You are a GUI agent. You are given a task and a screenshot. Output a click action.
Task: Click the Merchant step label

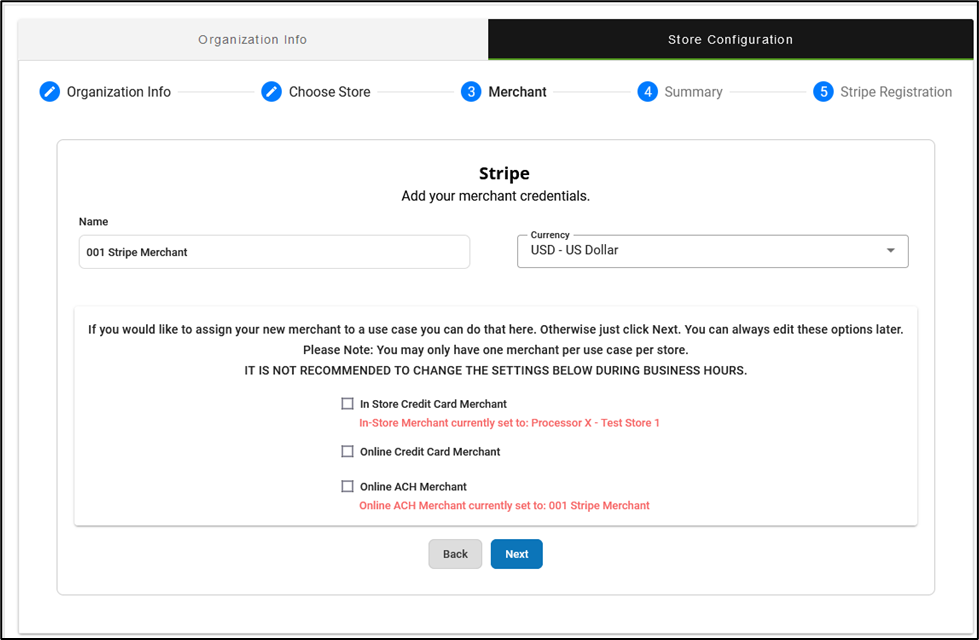click(x=517, y=92)
